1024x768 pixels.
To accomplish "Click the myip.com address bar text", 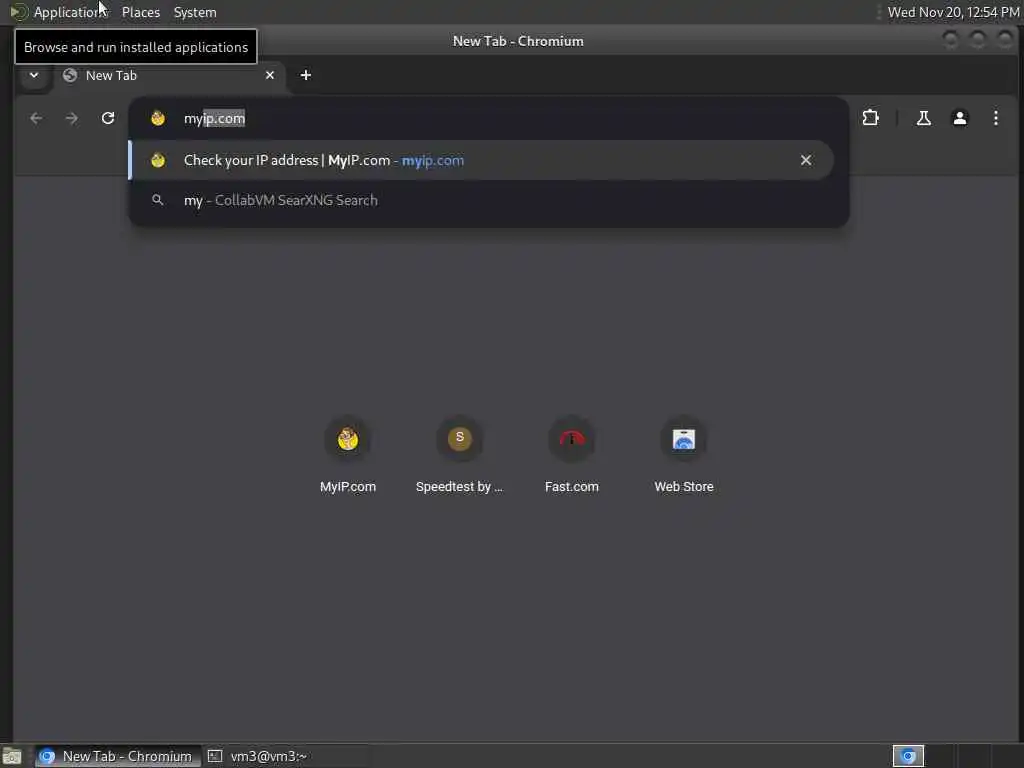I will (214, 118).
